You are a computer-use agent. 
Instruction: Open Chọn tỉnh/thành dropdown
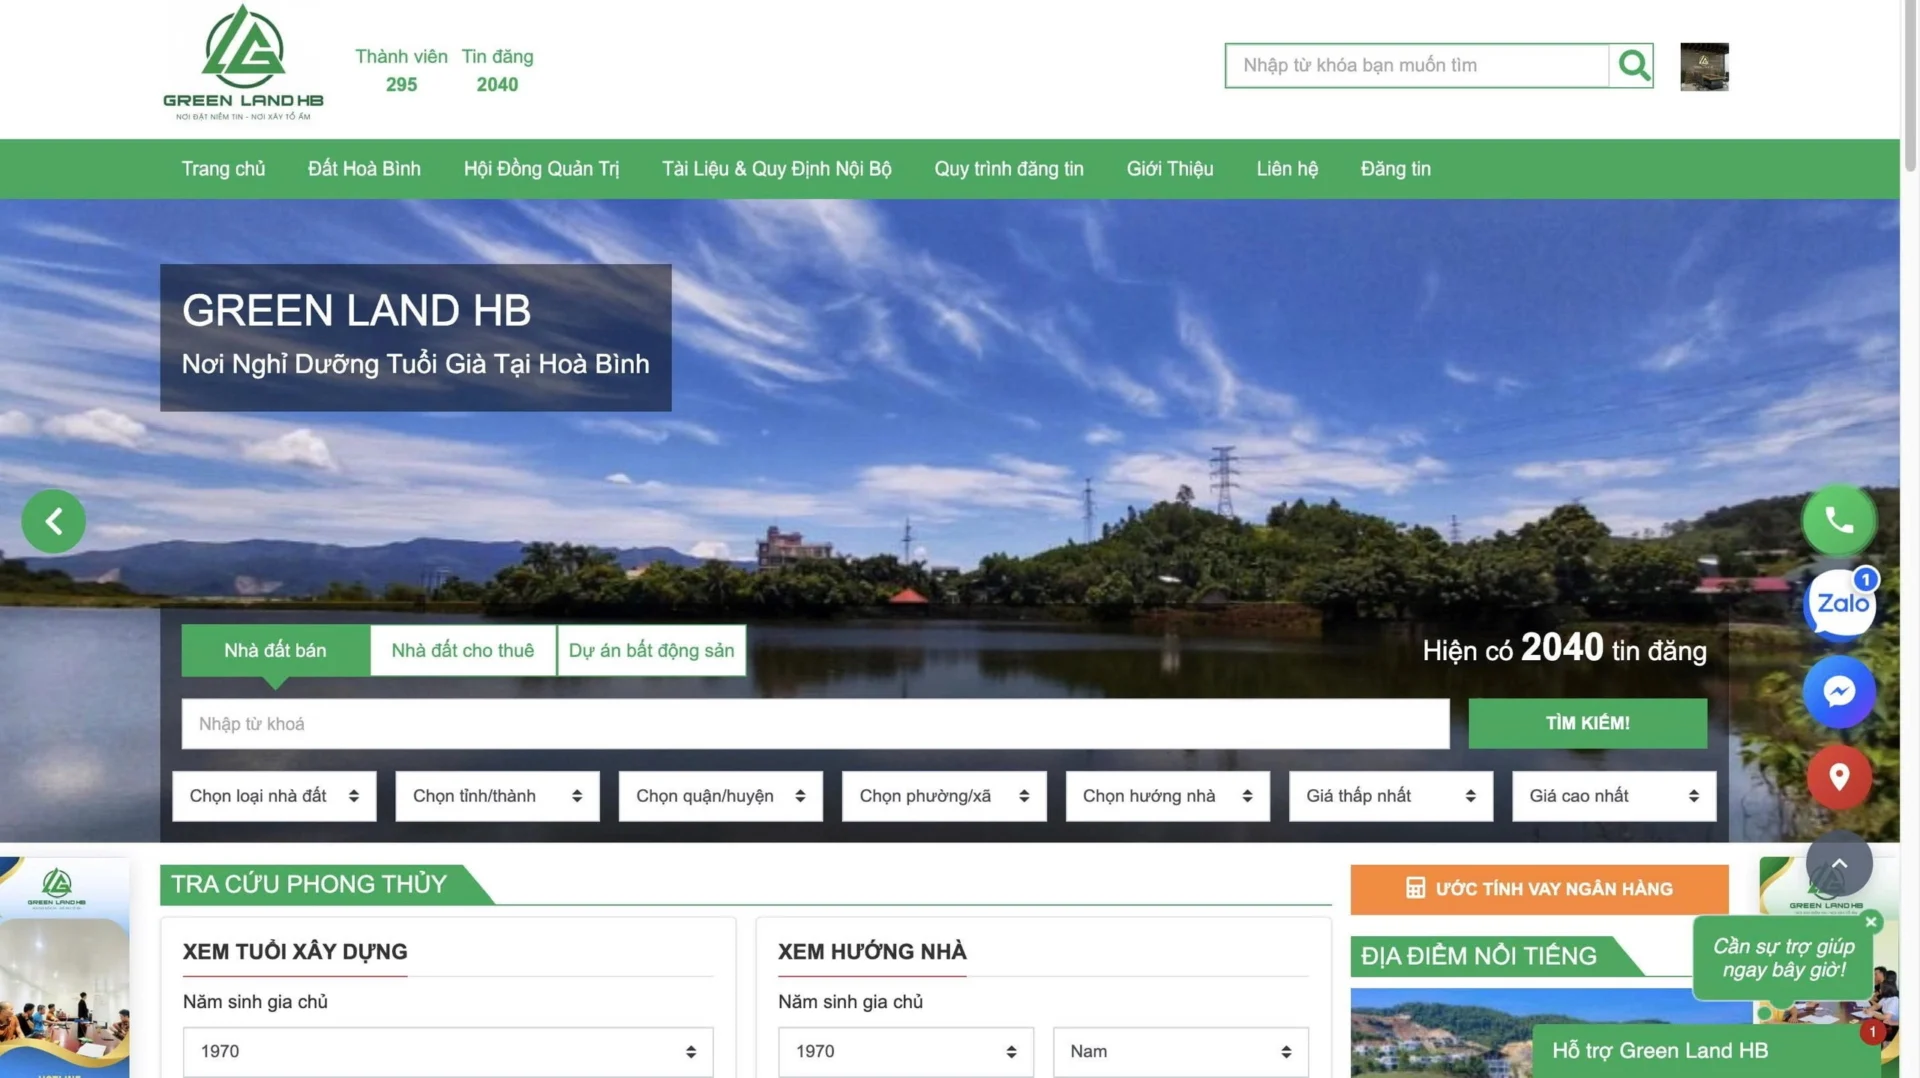click(497, 796)
